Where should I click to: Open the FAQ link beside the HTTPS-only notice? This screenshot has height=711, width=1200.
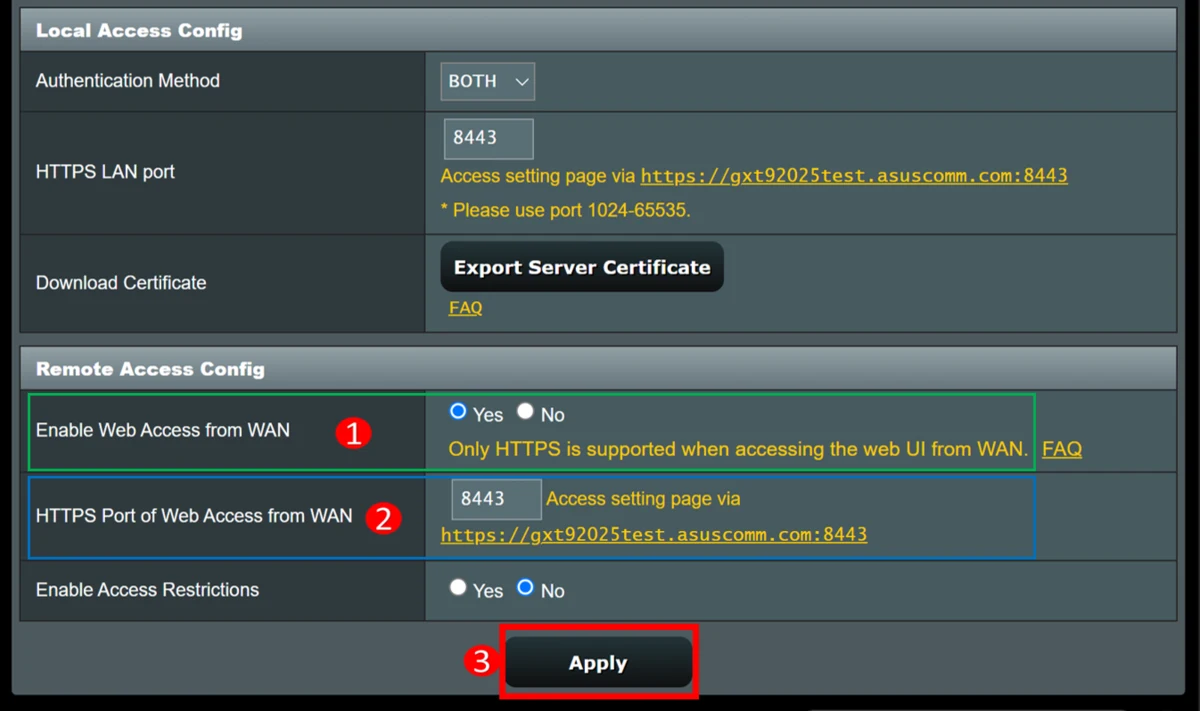pos(1062,450)
